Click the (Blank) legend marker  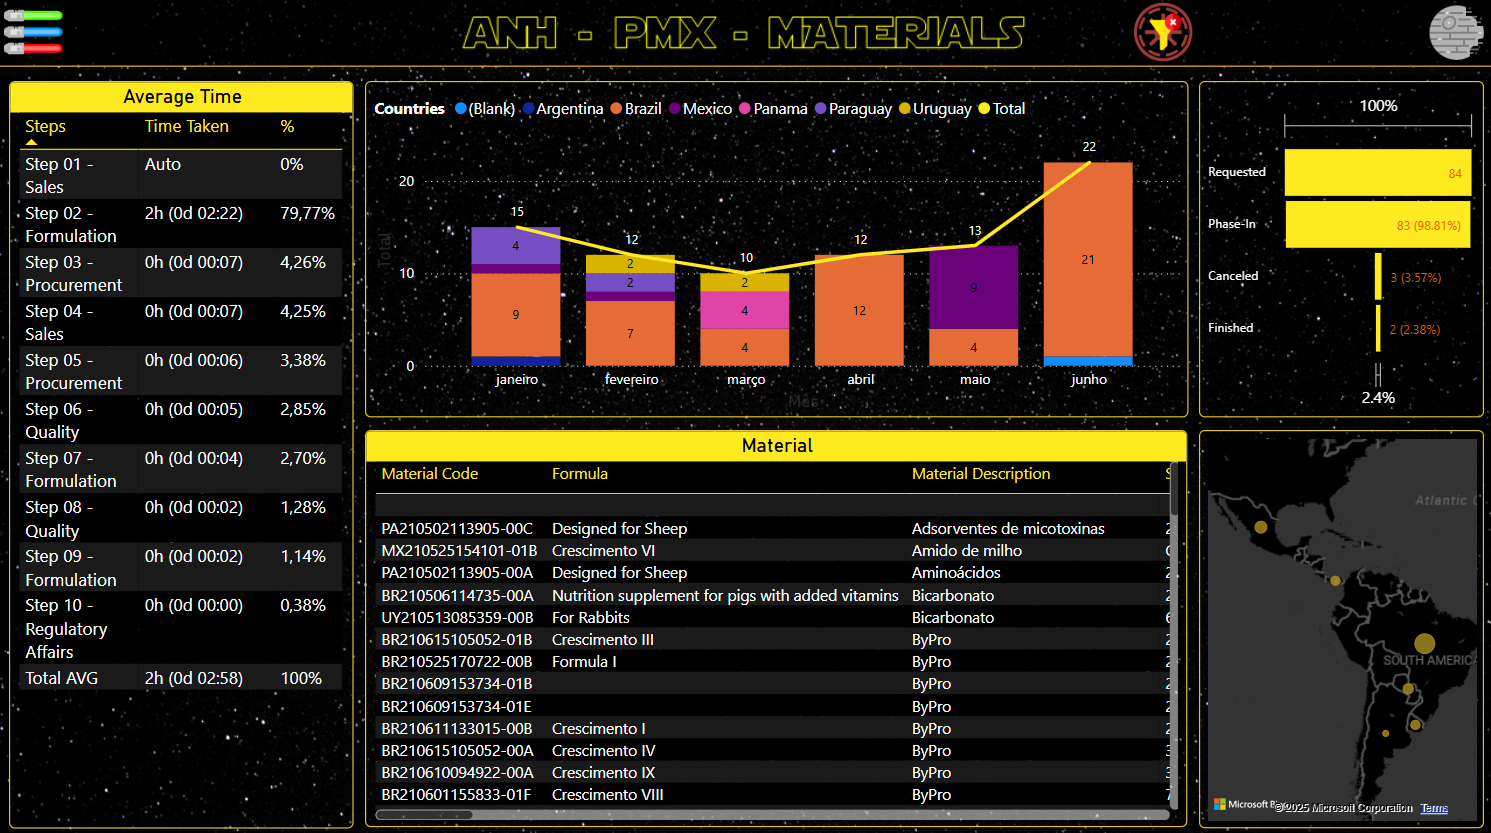(461, 108)
